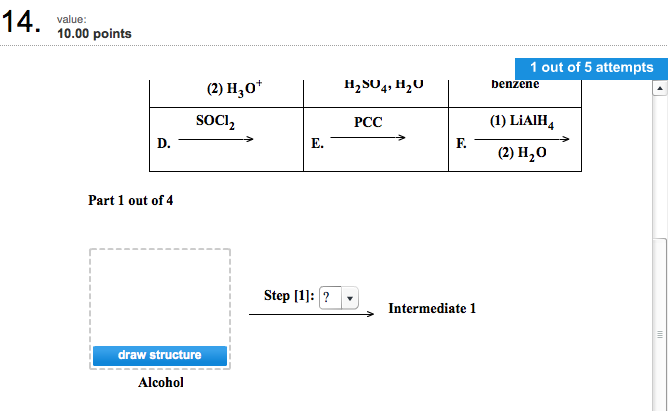
Task: Open the Step [1] reagent dropdown
Action: (339, 297)
